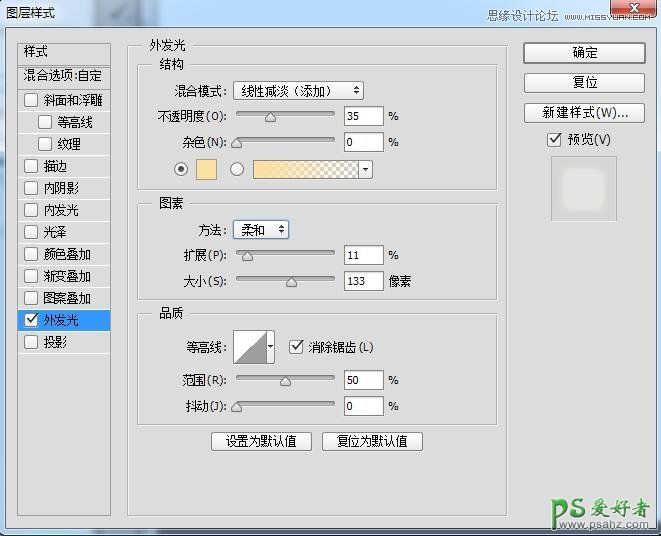Click the yellow glow color swatch

207,170
